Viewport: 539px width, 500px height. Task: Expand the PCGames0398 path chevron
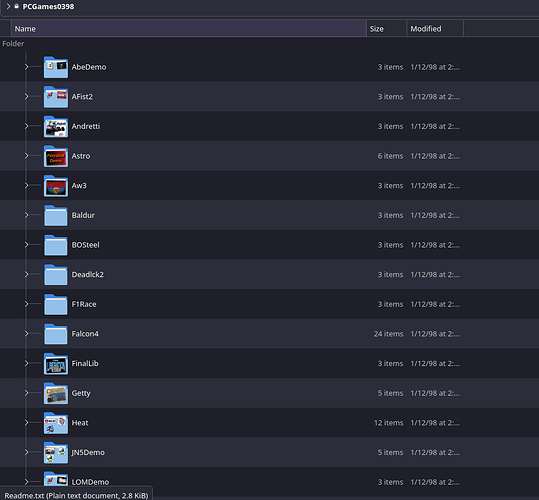[x=8, y=6]
